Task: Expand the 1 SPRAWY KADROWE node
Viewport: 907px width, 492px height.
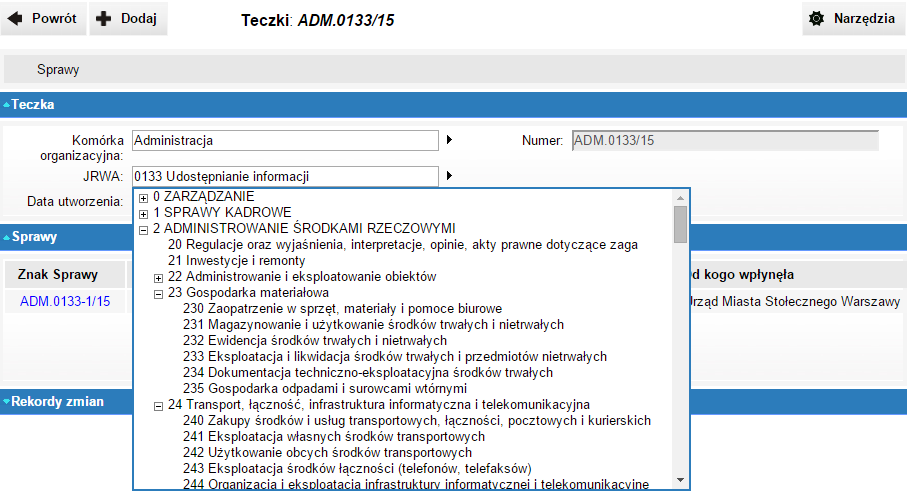Action: click(x=144, y=213)
